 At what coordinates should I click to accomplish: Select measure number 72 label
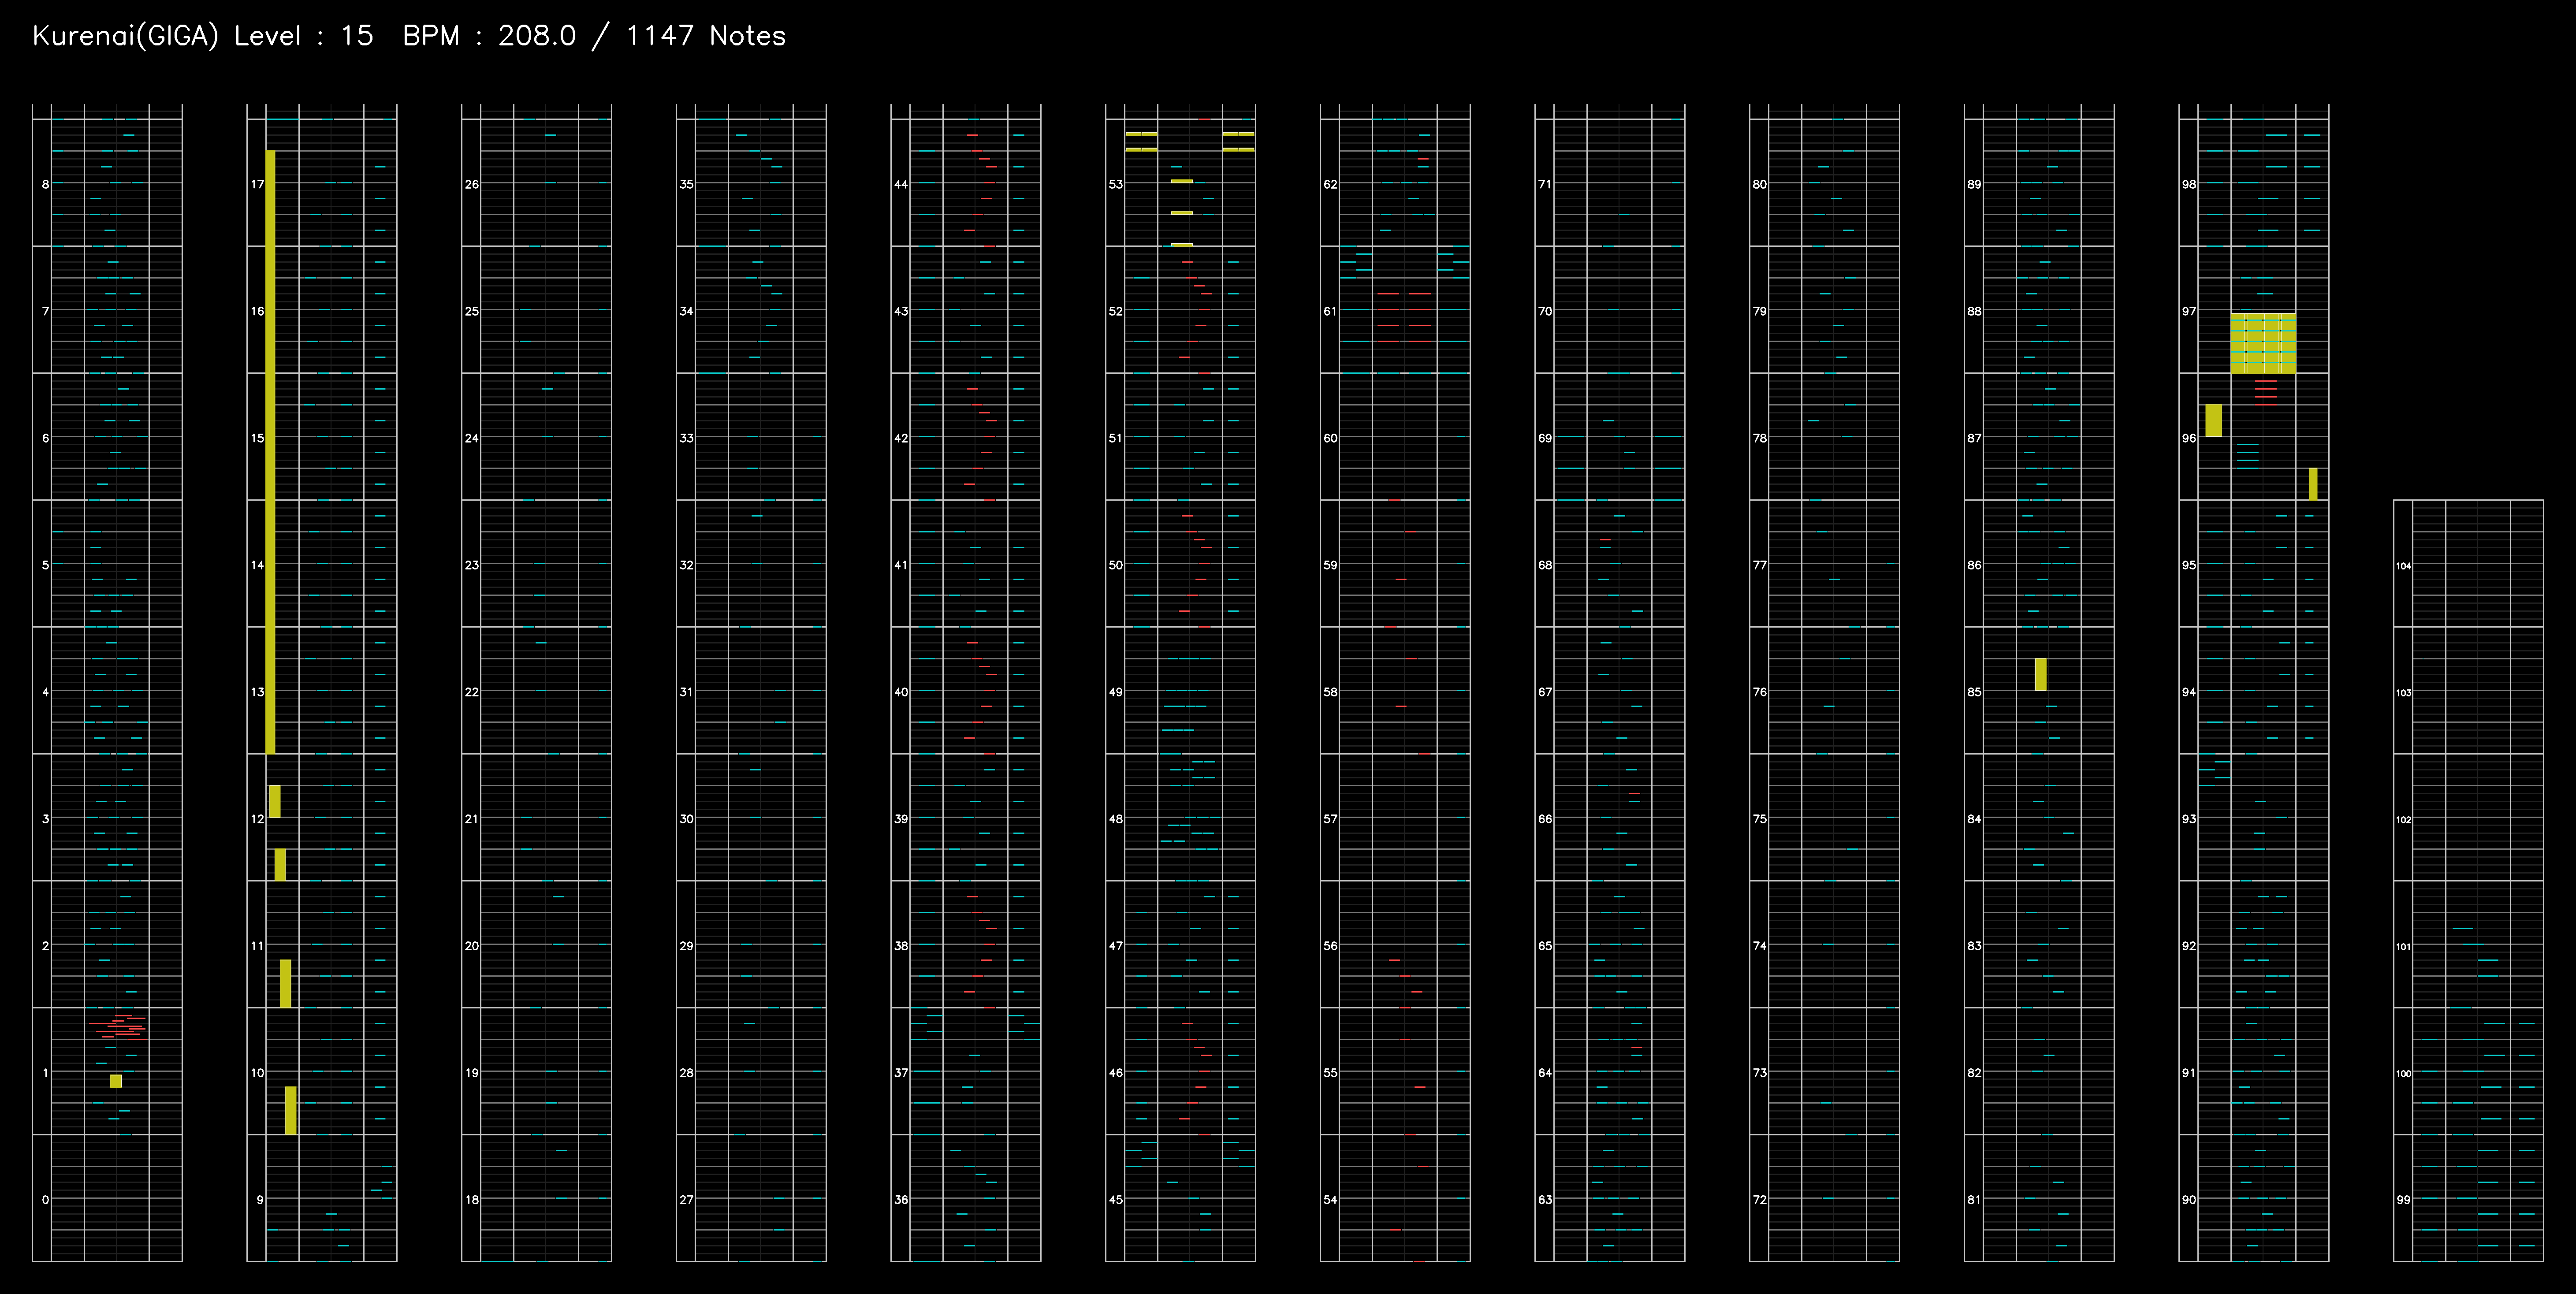point(1760,1199)
